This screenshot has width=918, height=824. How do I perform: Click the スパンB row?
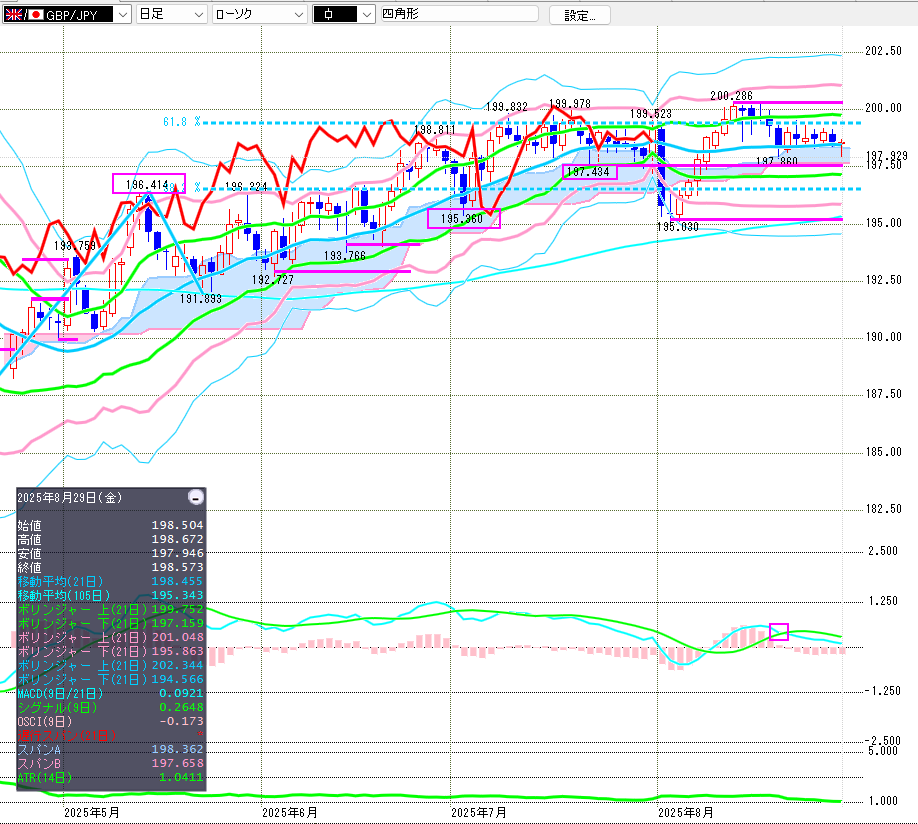[x=111, y=764]
